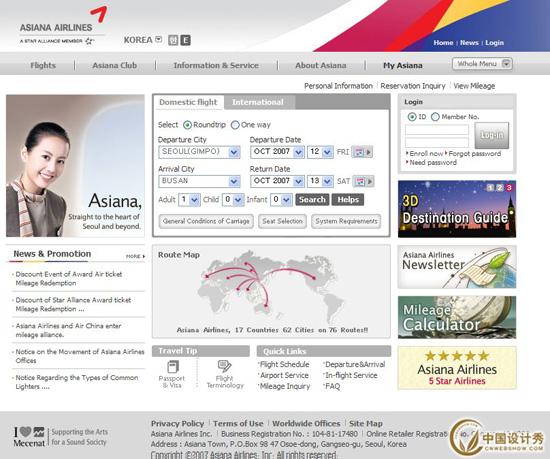
Task: Open the return month OCT 2007 dropdown
Action: coord(277,181)
